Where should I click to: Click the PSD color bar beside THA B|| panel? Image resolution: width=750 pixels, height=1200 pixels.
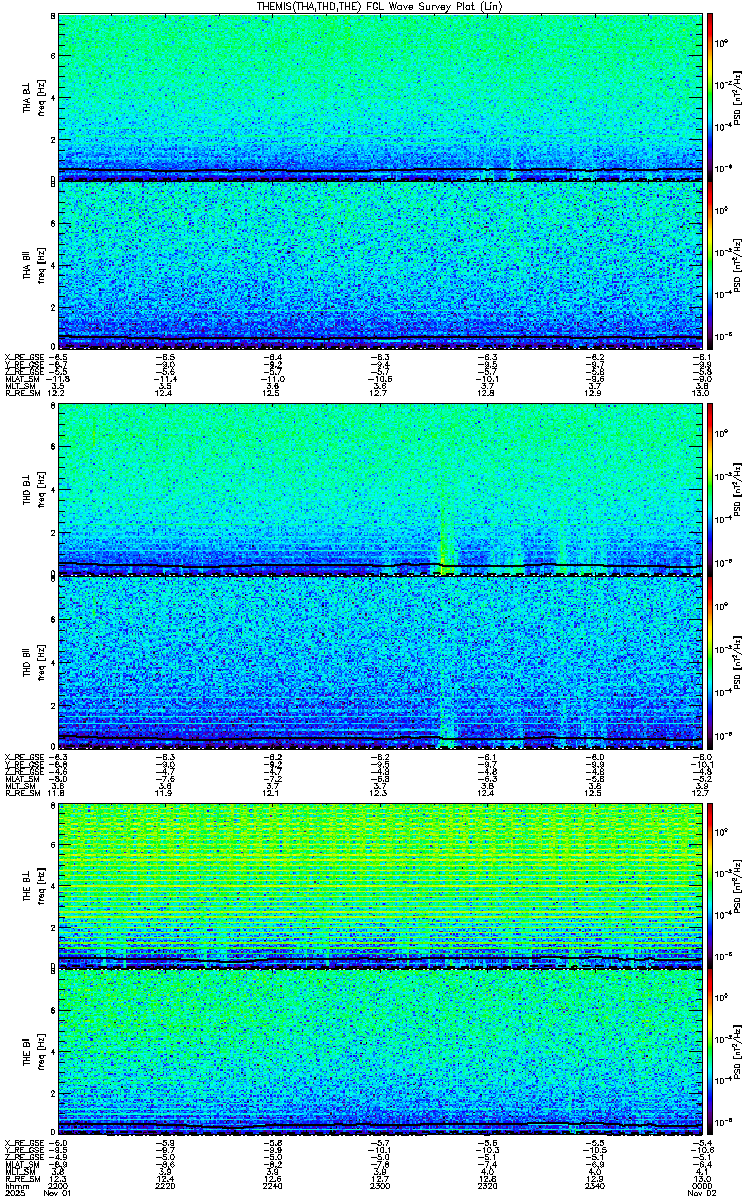pyautogui.click(x=711, y=265)
